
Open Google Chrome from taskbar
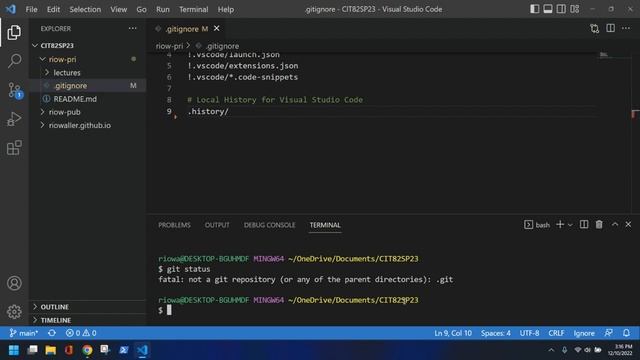point(87,350)
